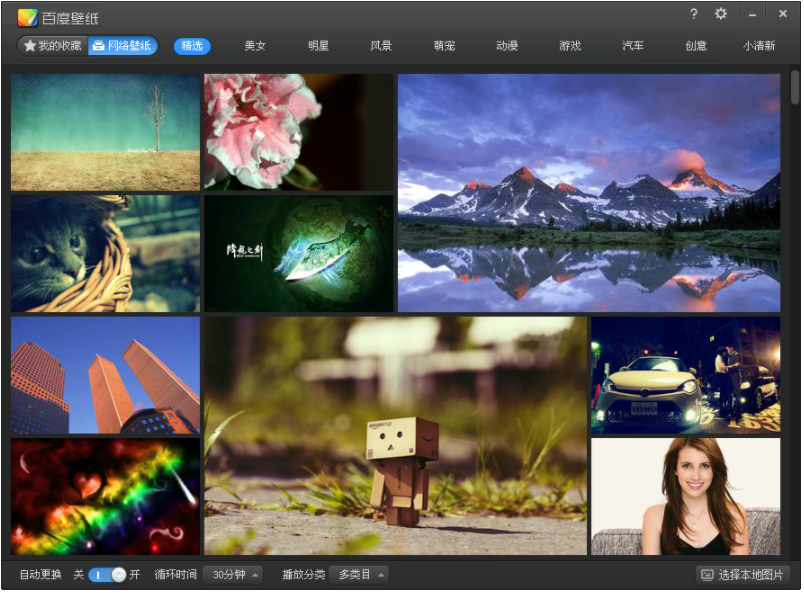This screenshot has width=804, height=594.
Task: Click the 选择本地图片 button
Action: (x=742, y=575)
